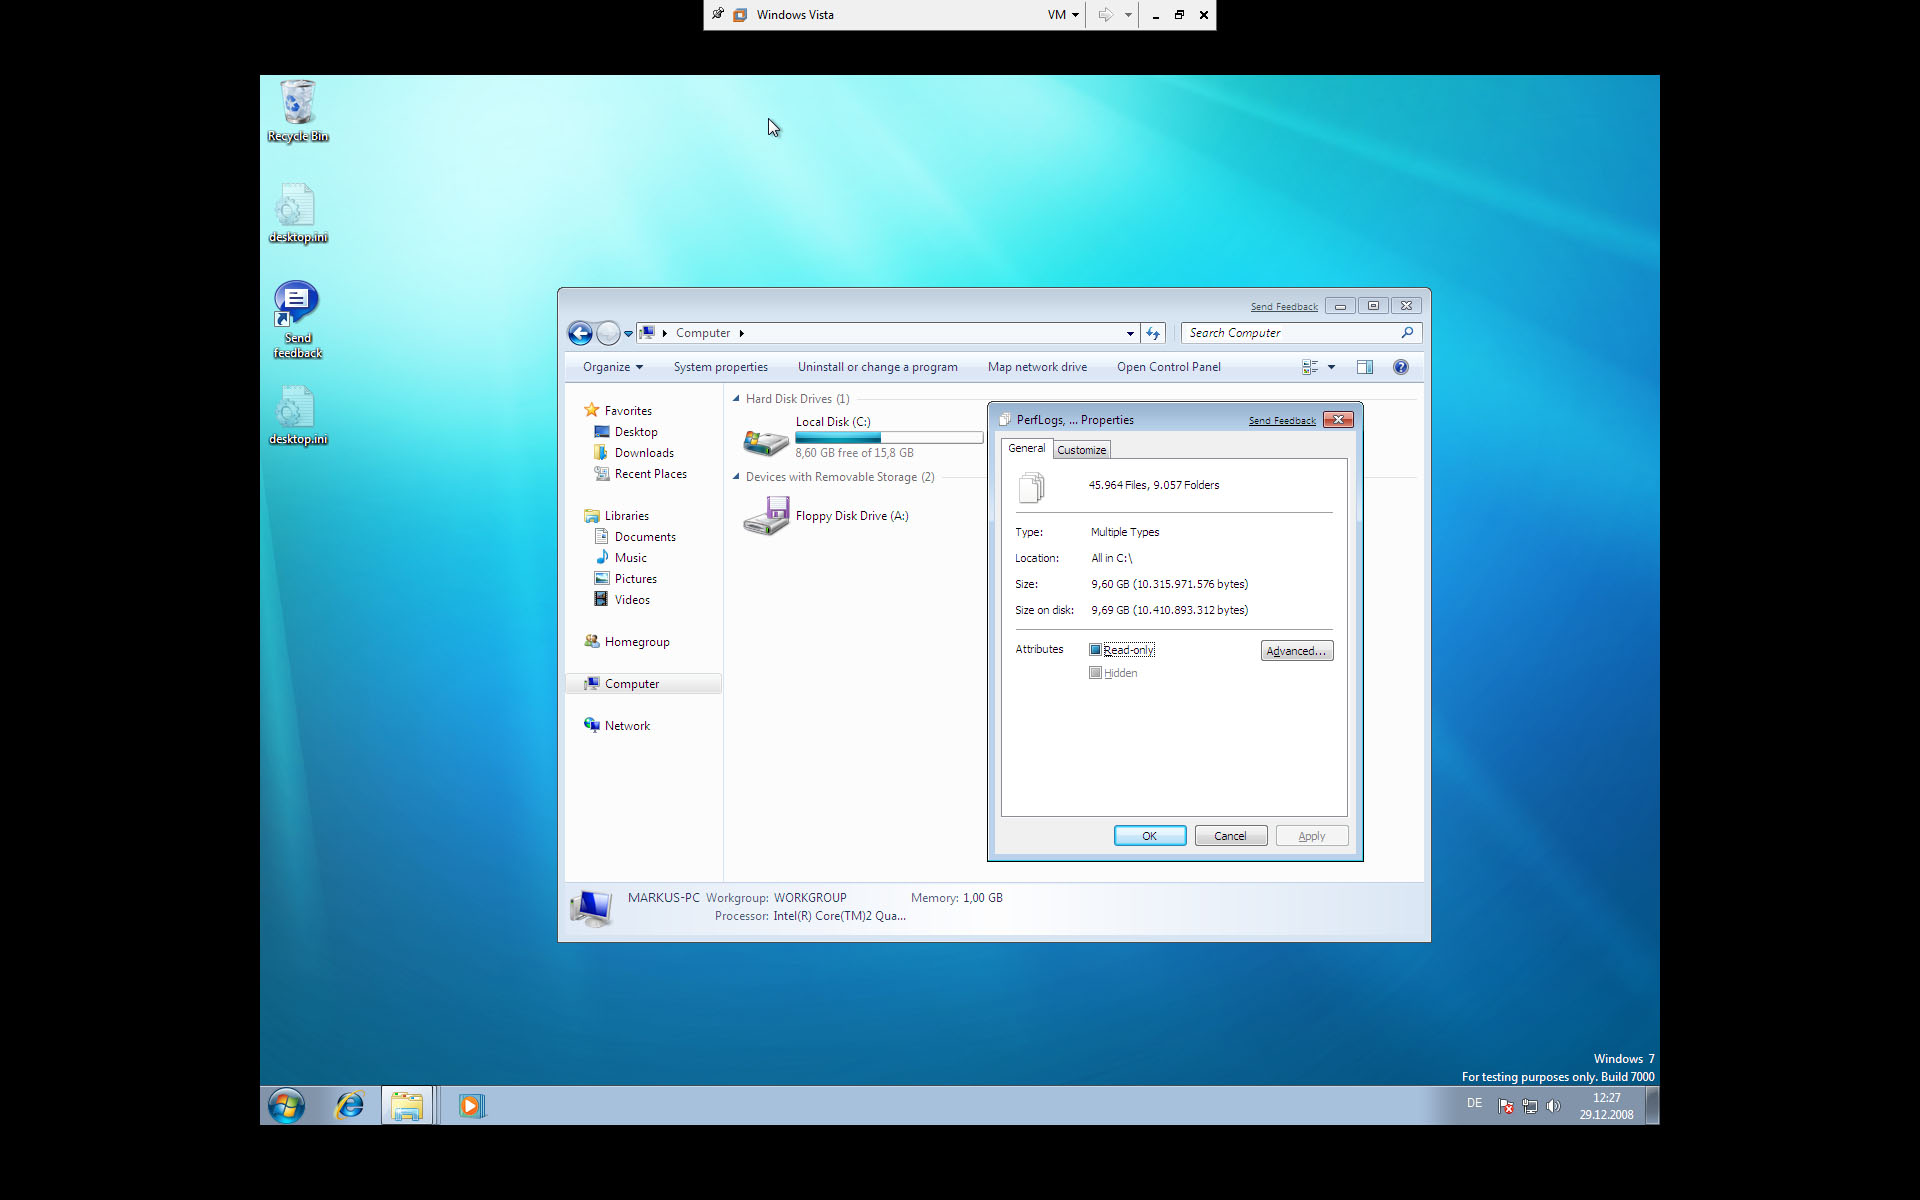The width and height of the screenshot is (1920, 1200).
Task: Select the Floppy Disk Drive (A:) icon
Action: point(766,517)
